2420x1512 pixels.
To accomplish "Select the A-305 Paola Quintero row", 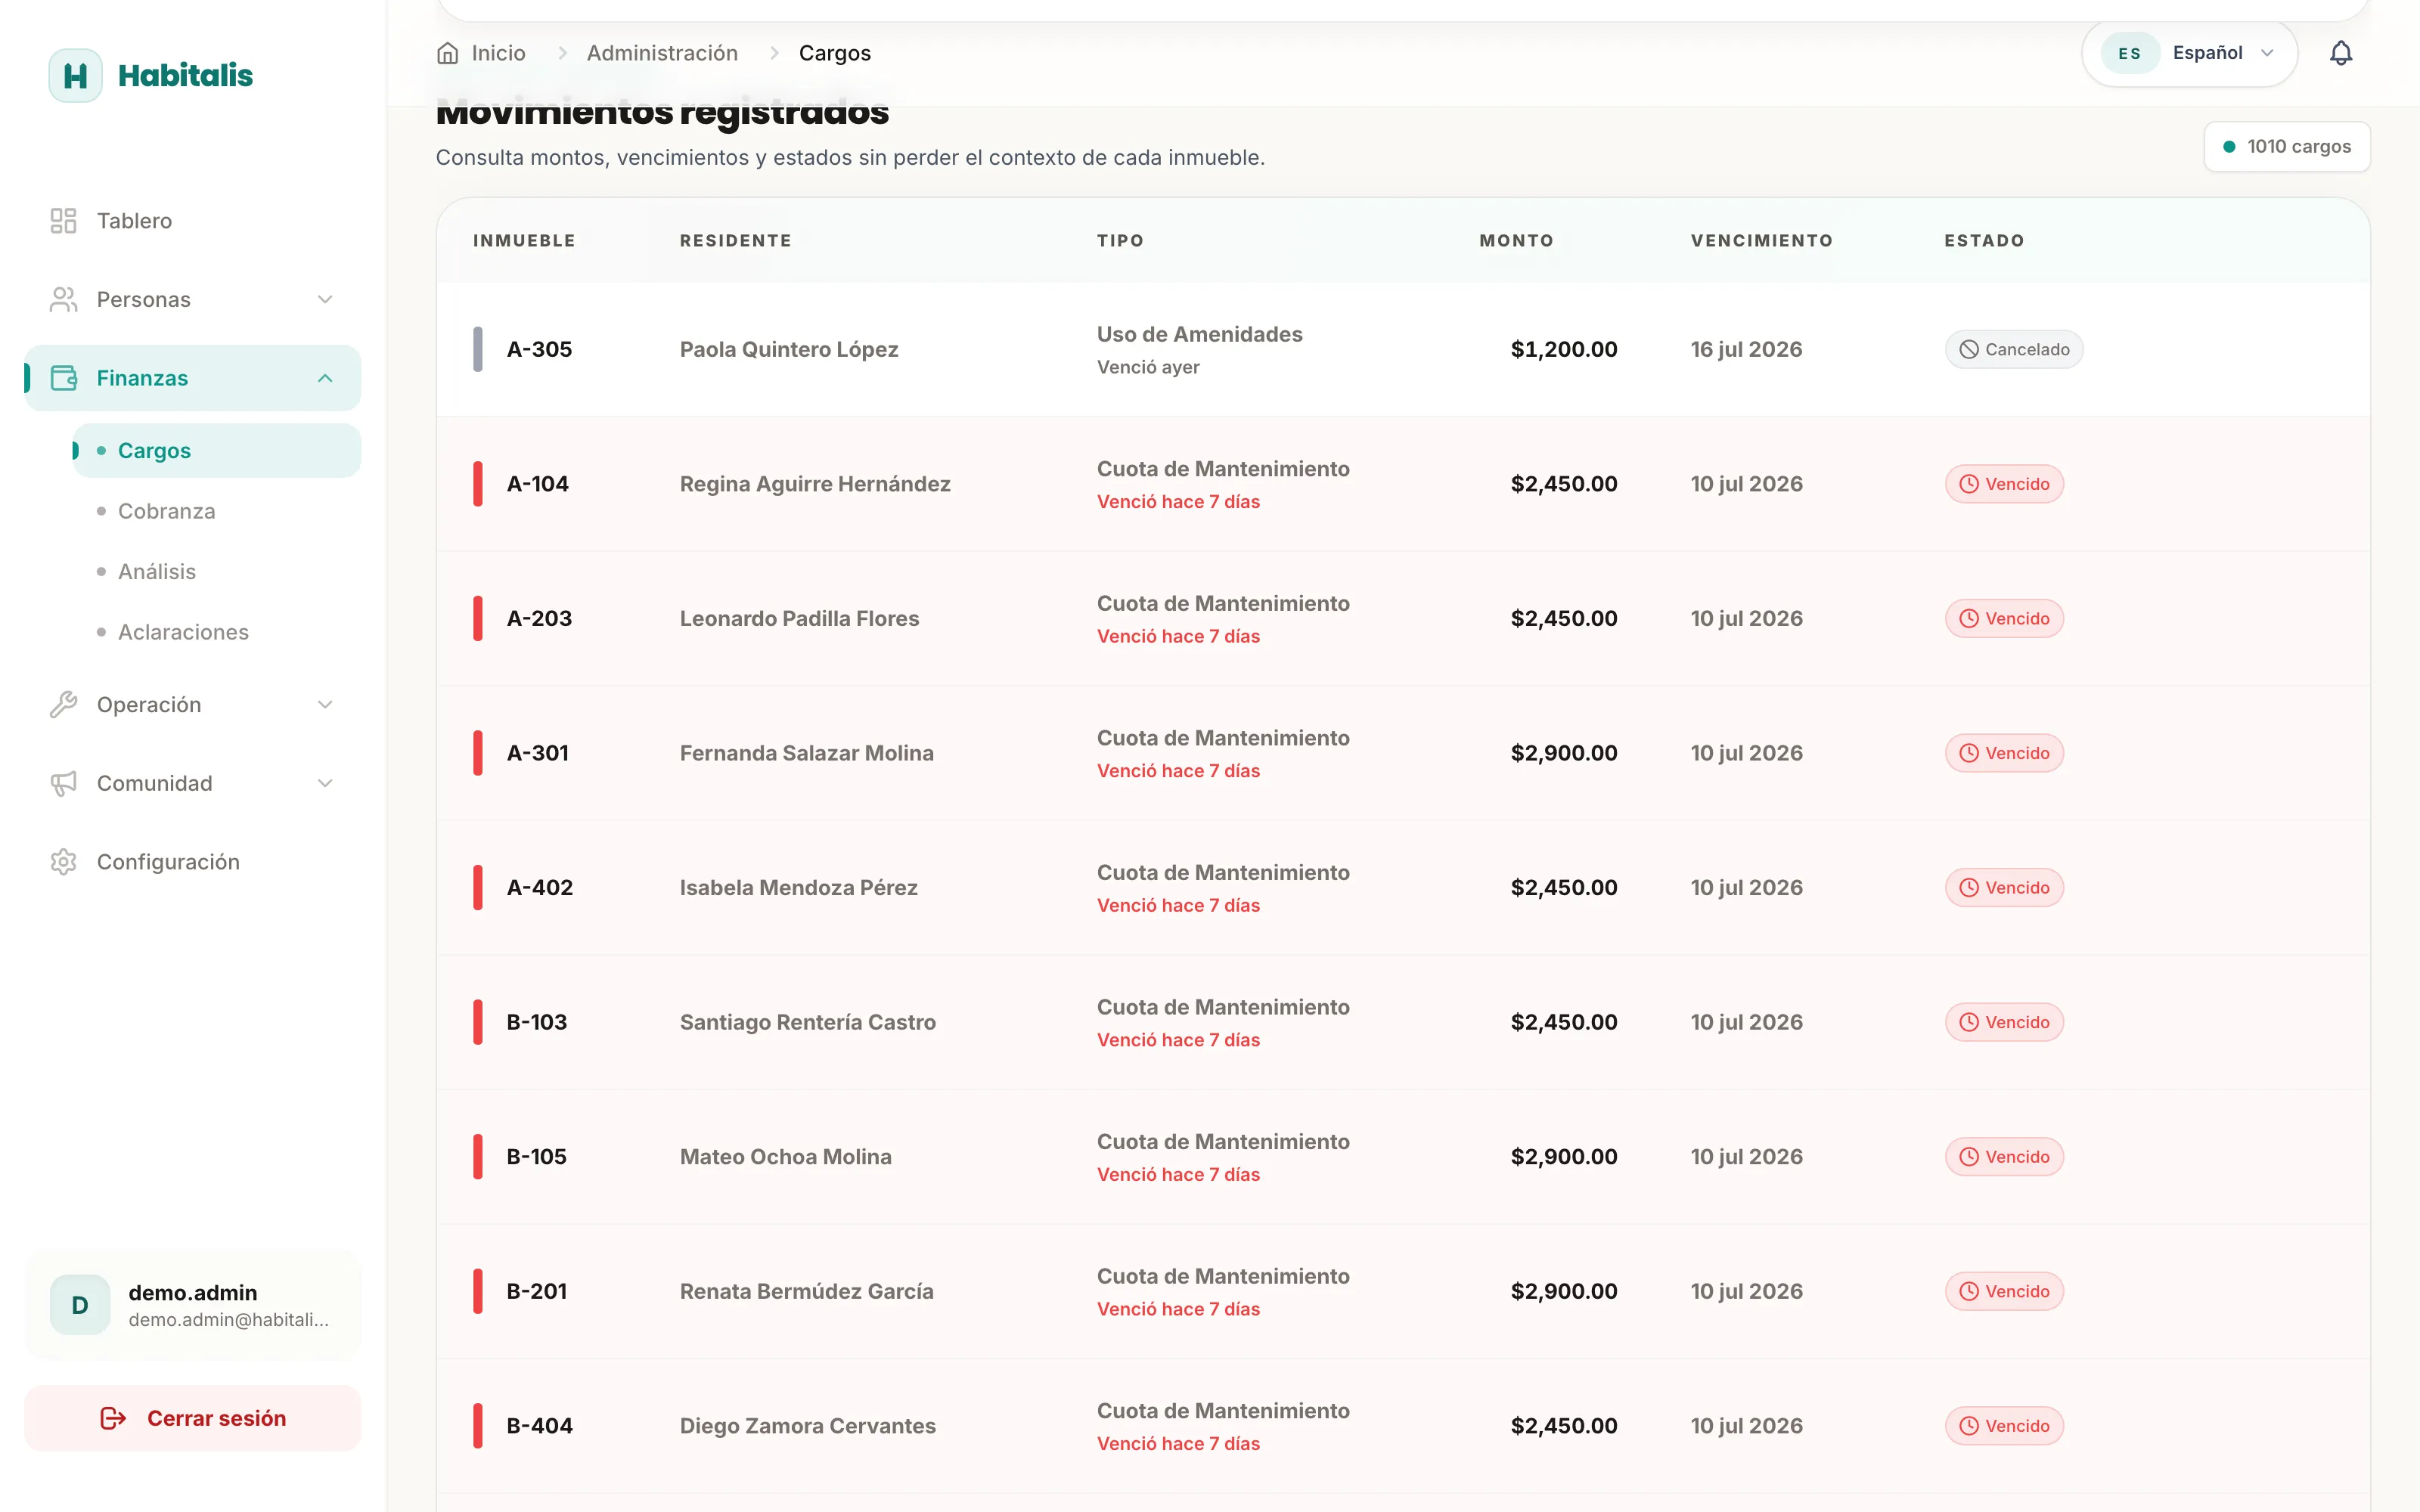I will (x=1403, y=349).
